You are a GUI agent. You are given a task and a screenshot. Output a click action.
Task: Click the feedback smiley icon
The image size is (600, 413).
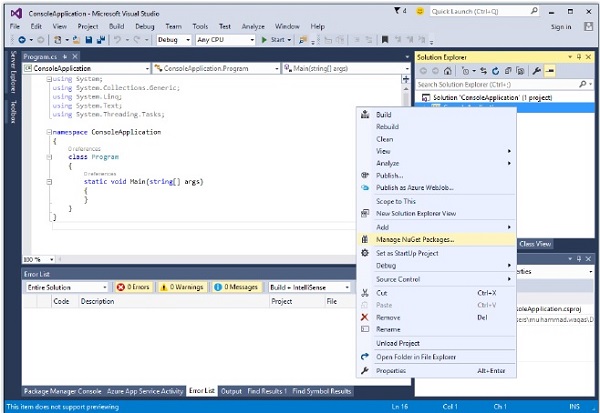tap(420, 11)
